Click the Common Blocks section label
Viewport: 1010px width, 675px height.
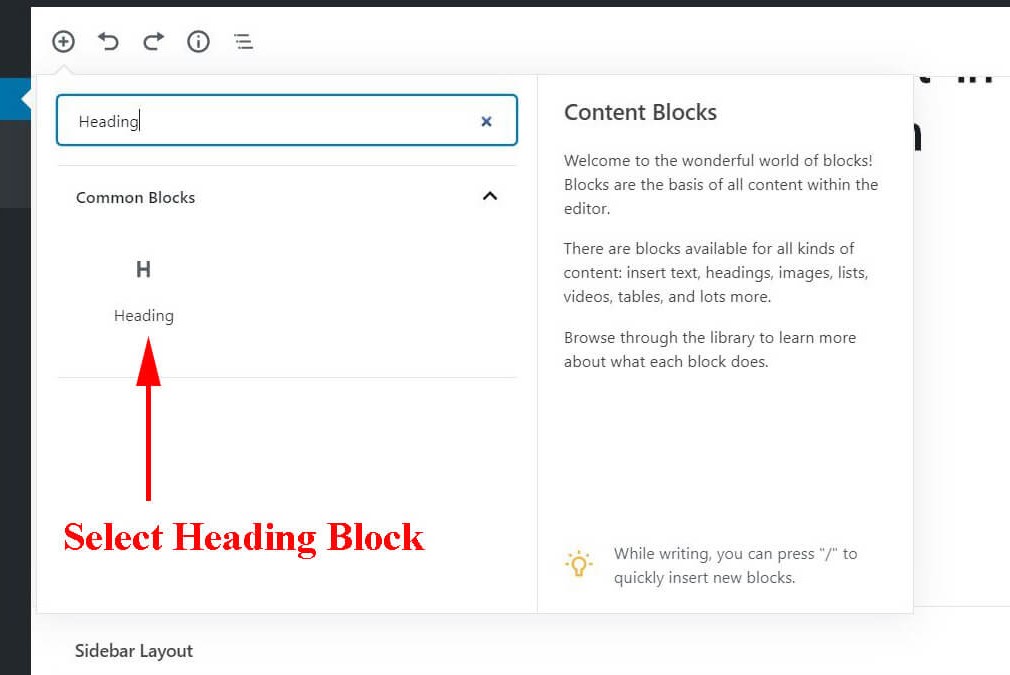(x=135, y=198)
